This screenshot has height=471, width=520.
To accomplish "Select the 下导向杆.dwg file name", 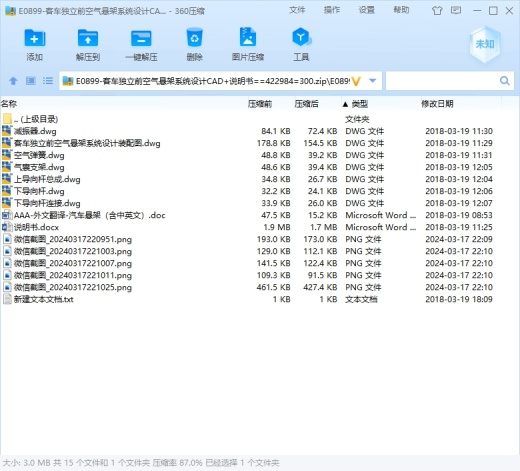I will pyautogui.click(x=39, y=191).
